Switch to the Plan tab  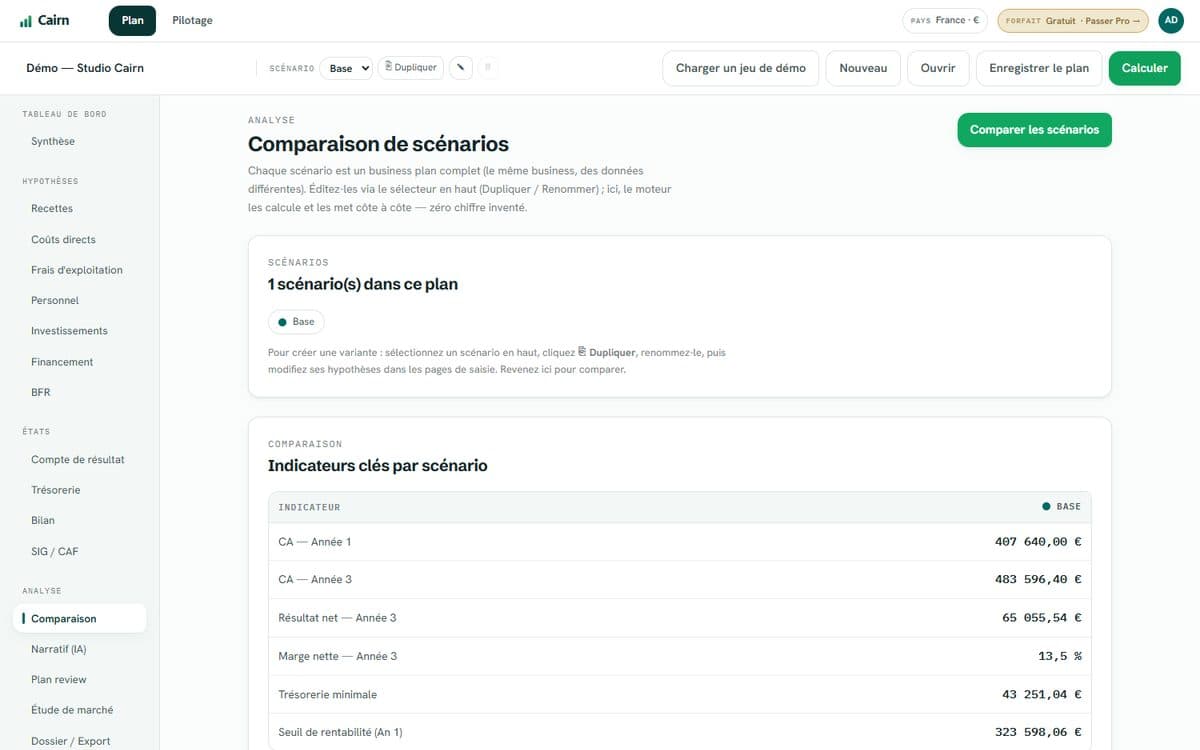133,20
